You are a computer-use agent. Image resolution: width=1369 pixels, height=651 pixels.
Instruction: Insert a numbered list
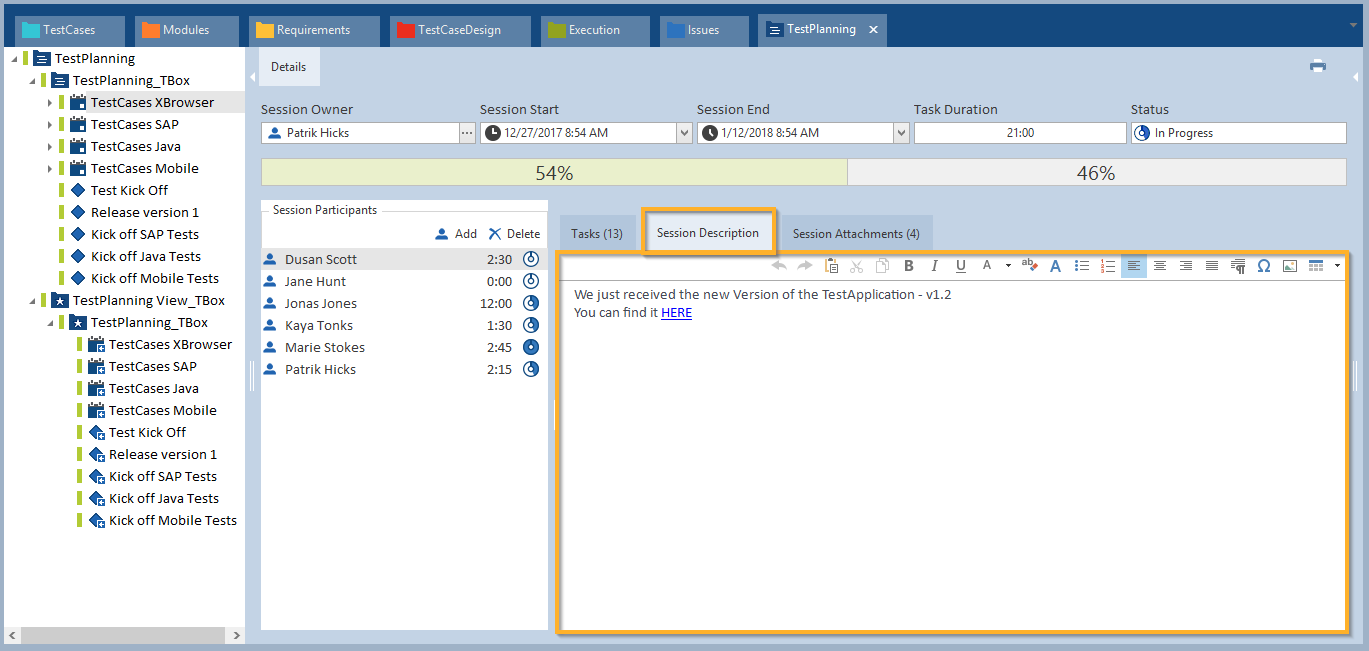click(1108, 266)
